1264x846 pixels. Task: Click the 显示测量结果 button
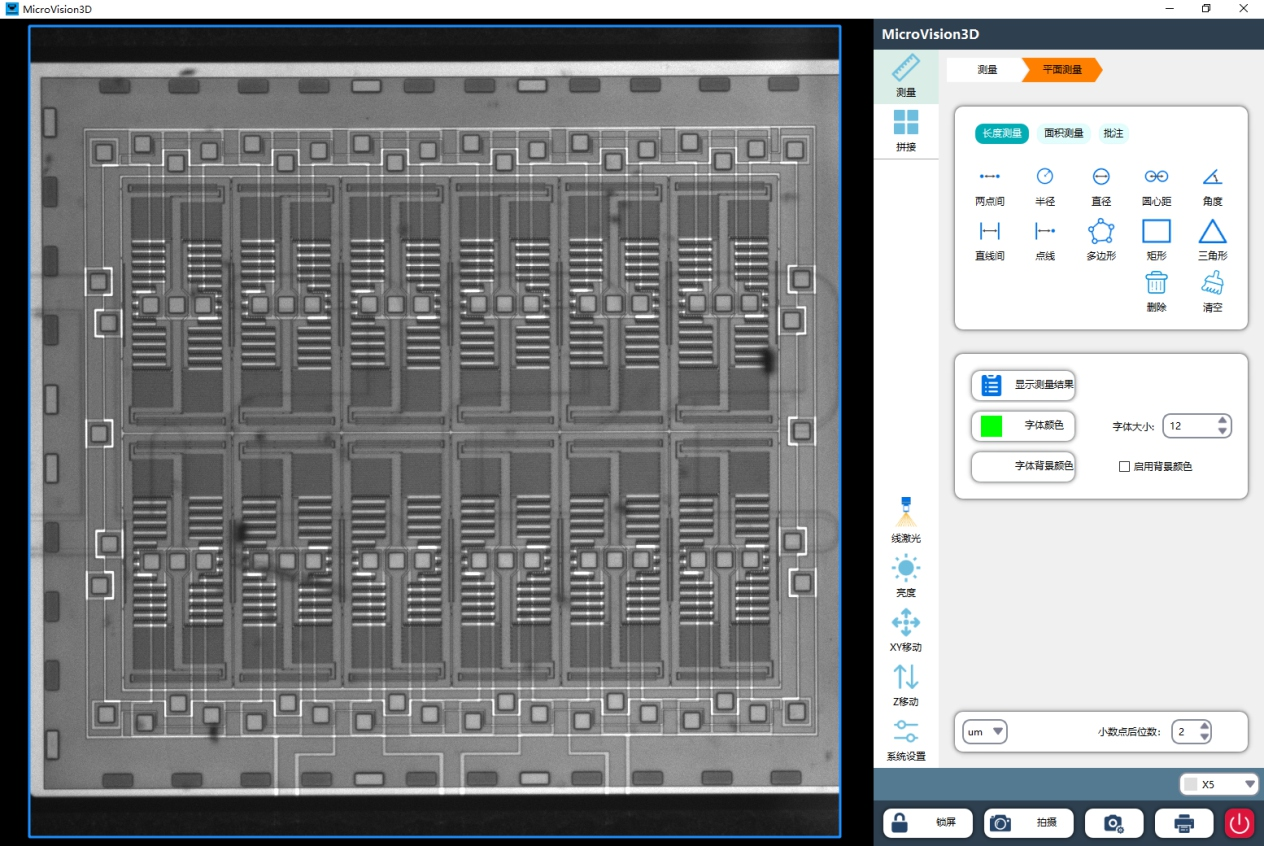click(1023, 385)
